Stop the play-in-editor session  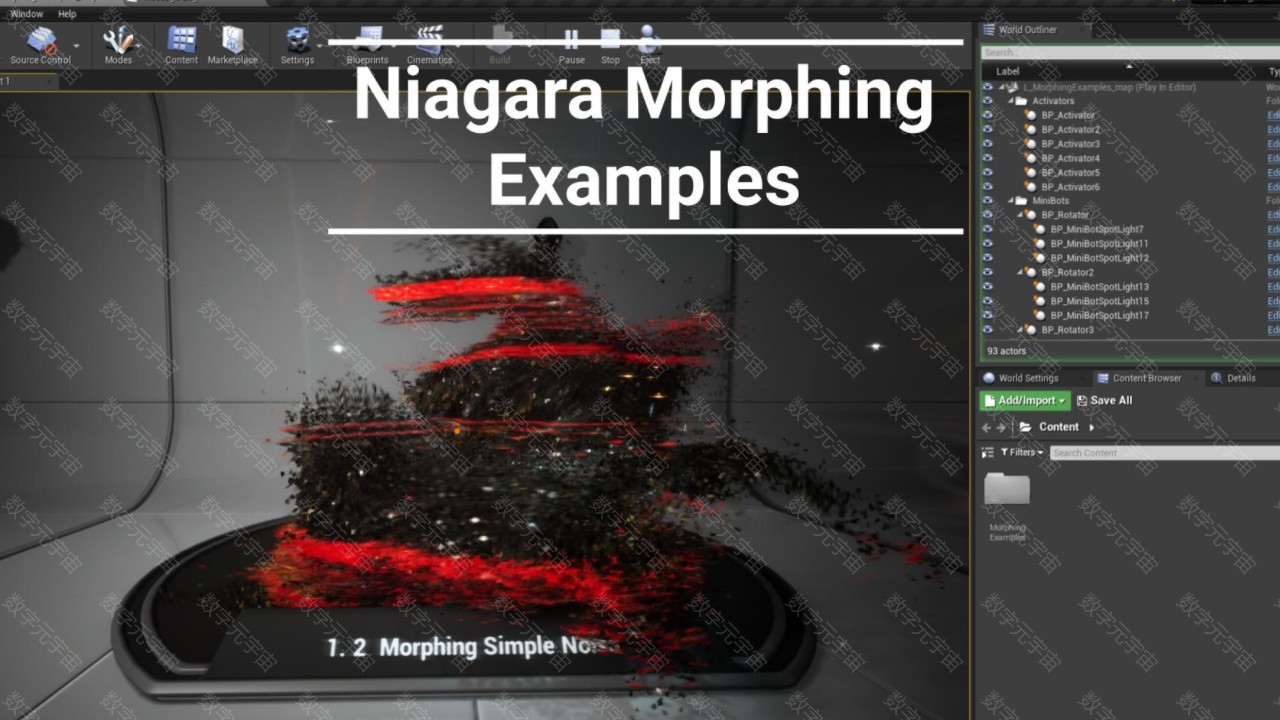coord(610,40)
